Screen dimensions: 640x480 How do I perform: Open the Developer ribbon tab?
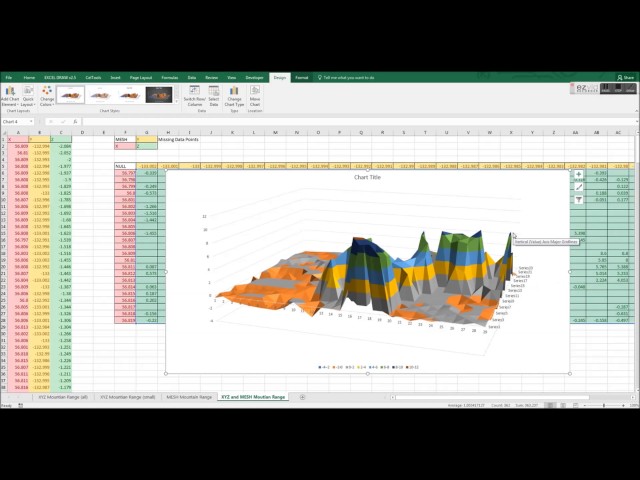point(254,78)
